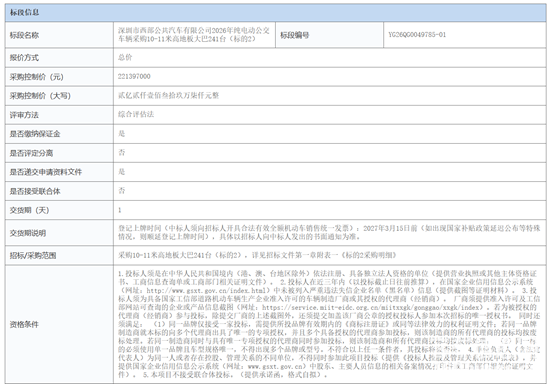Select the 标段名称 label cell
This screenshot has height=384, width=550.
coord(59,35)
